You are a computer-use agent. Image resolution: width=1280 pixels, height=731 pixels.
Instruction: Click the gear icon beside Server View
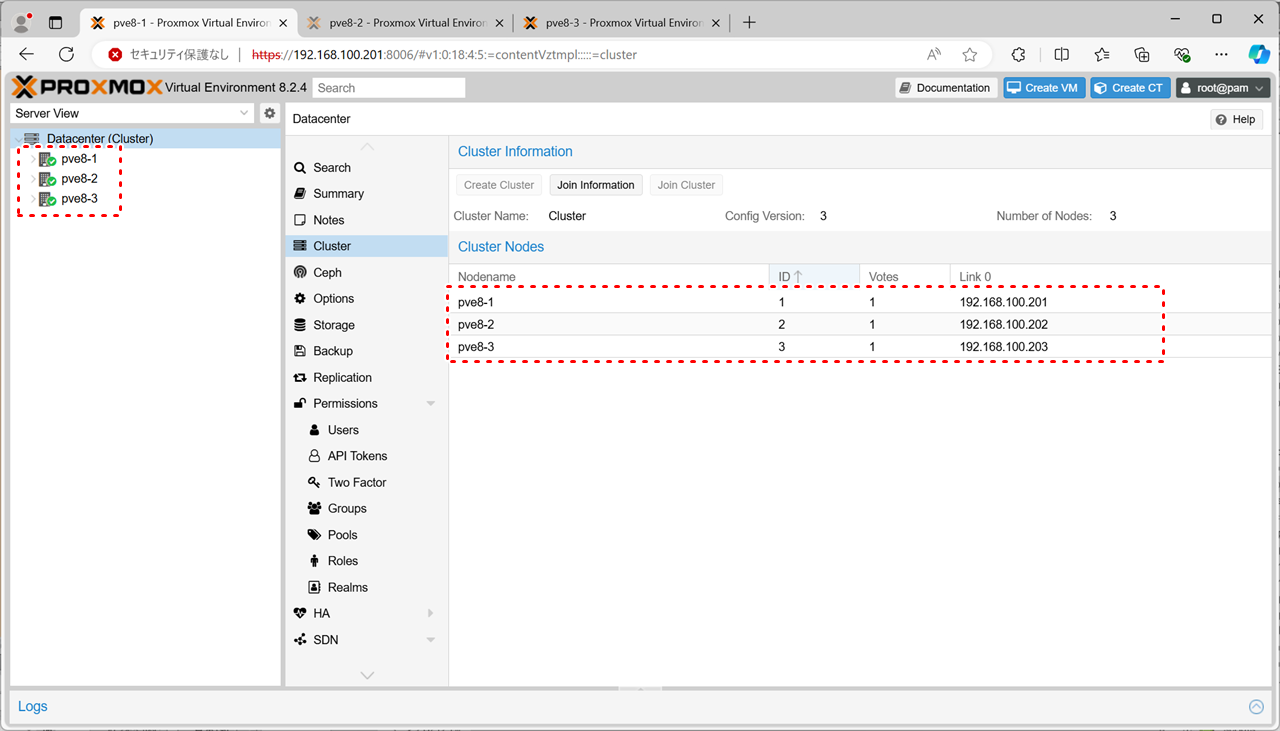[269, 114]
